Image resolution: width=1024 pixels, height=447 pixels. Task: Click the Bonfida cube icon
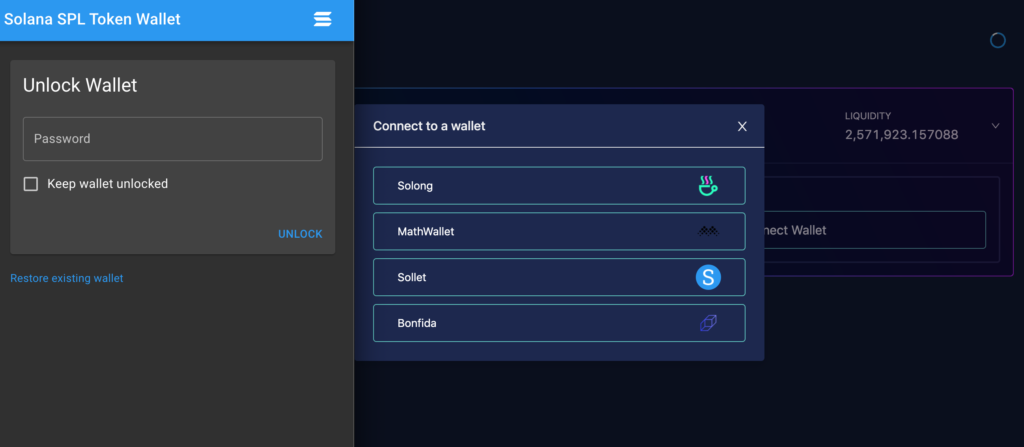click(x=708, y=323)
